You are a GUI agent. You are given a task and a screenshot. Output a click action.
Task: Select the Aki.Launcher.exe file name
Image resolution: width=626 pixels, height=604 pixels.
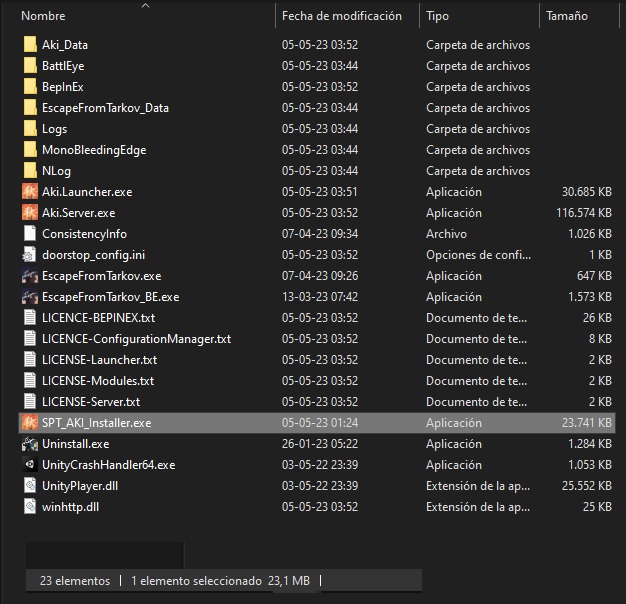coord(87,192)
